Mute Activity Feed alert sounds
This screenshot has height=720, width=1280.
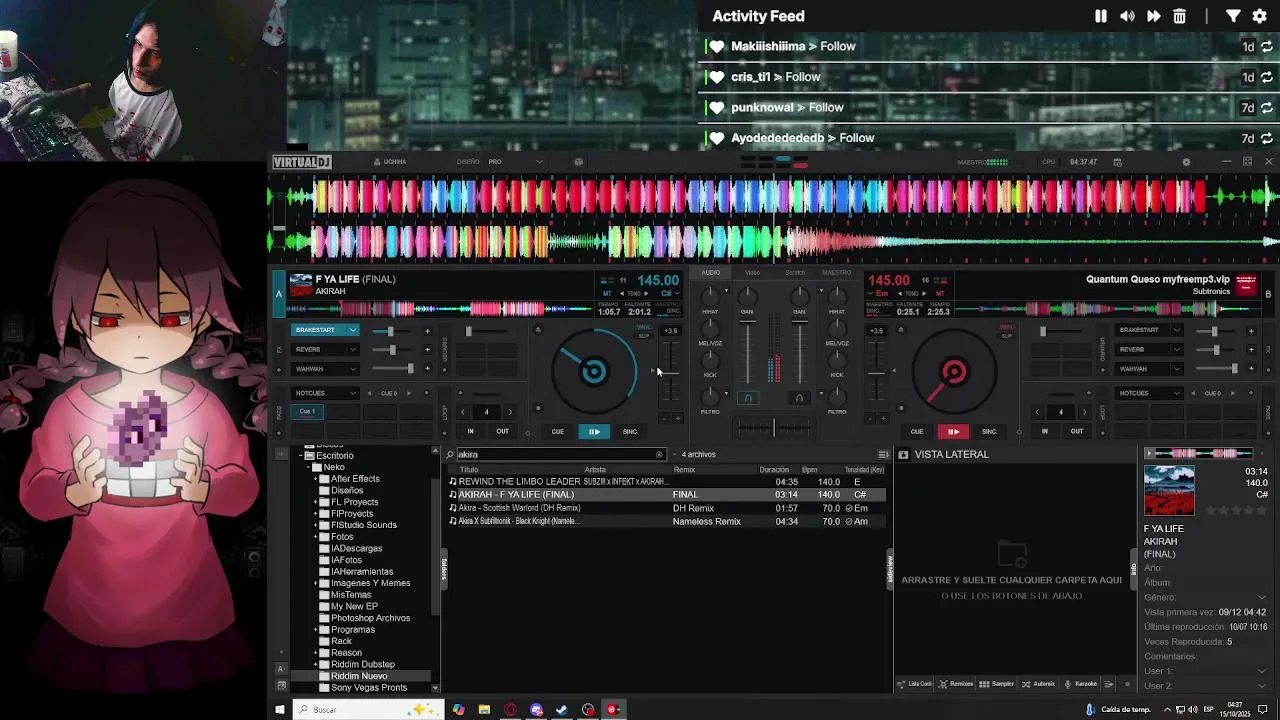click(1127, 16)
